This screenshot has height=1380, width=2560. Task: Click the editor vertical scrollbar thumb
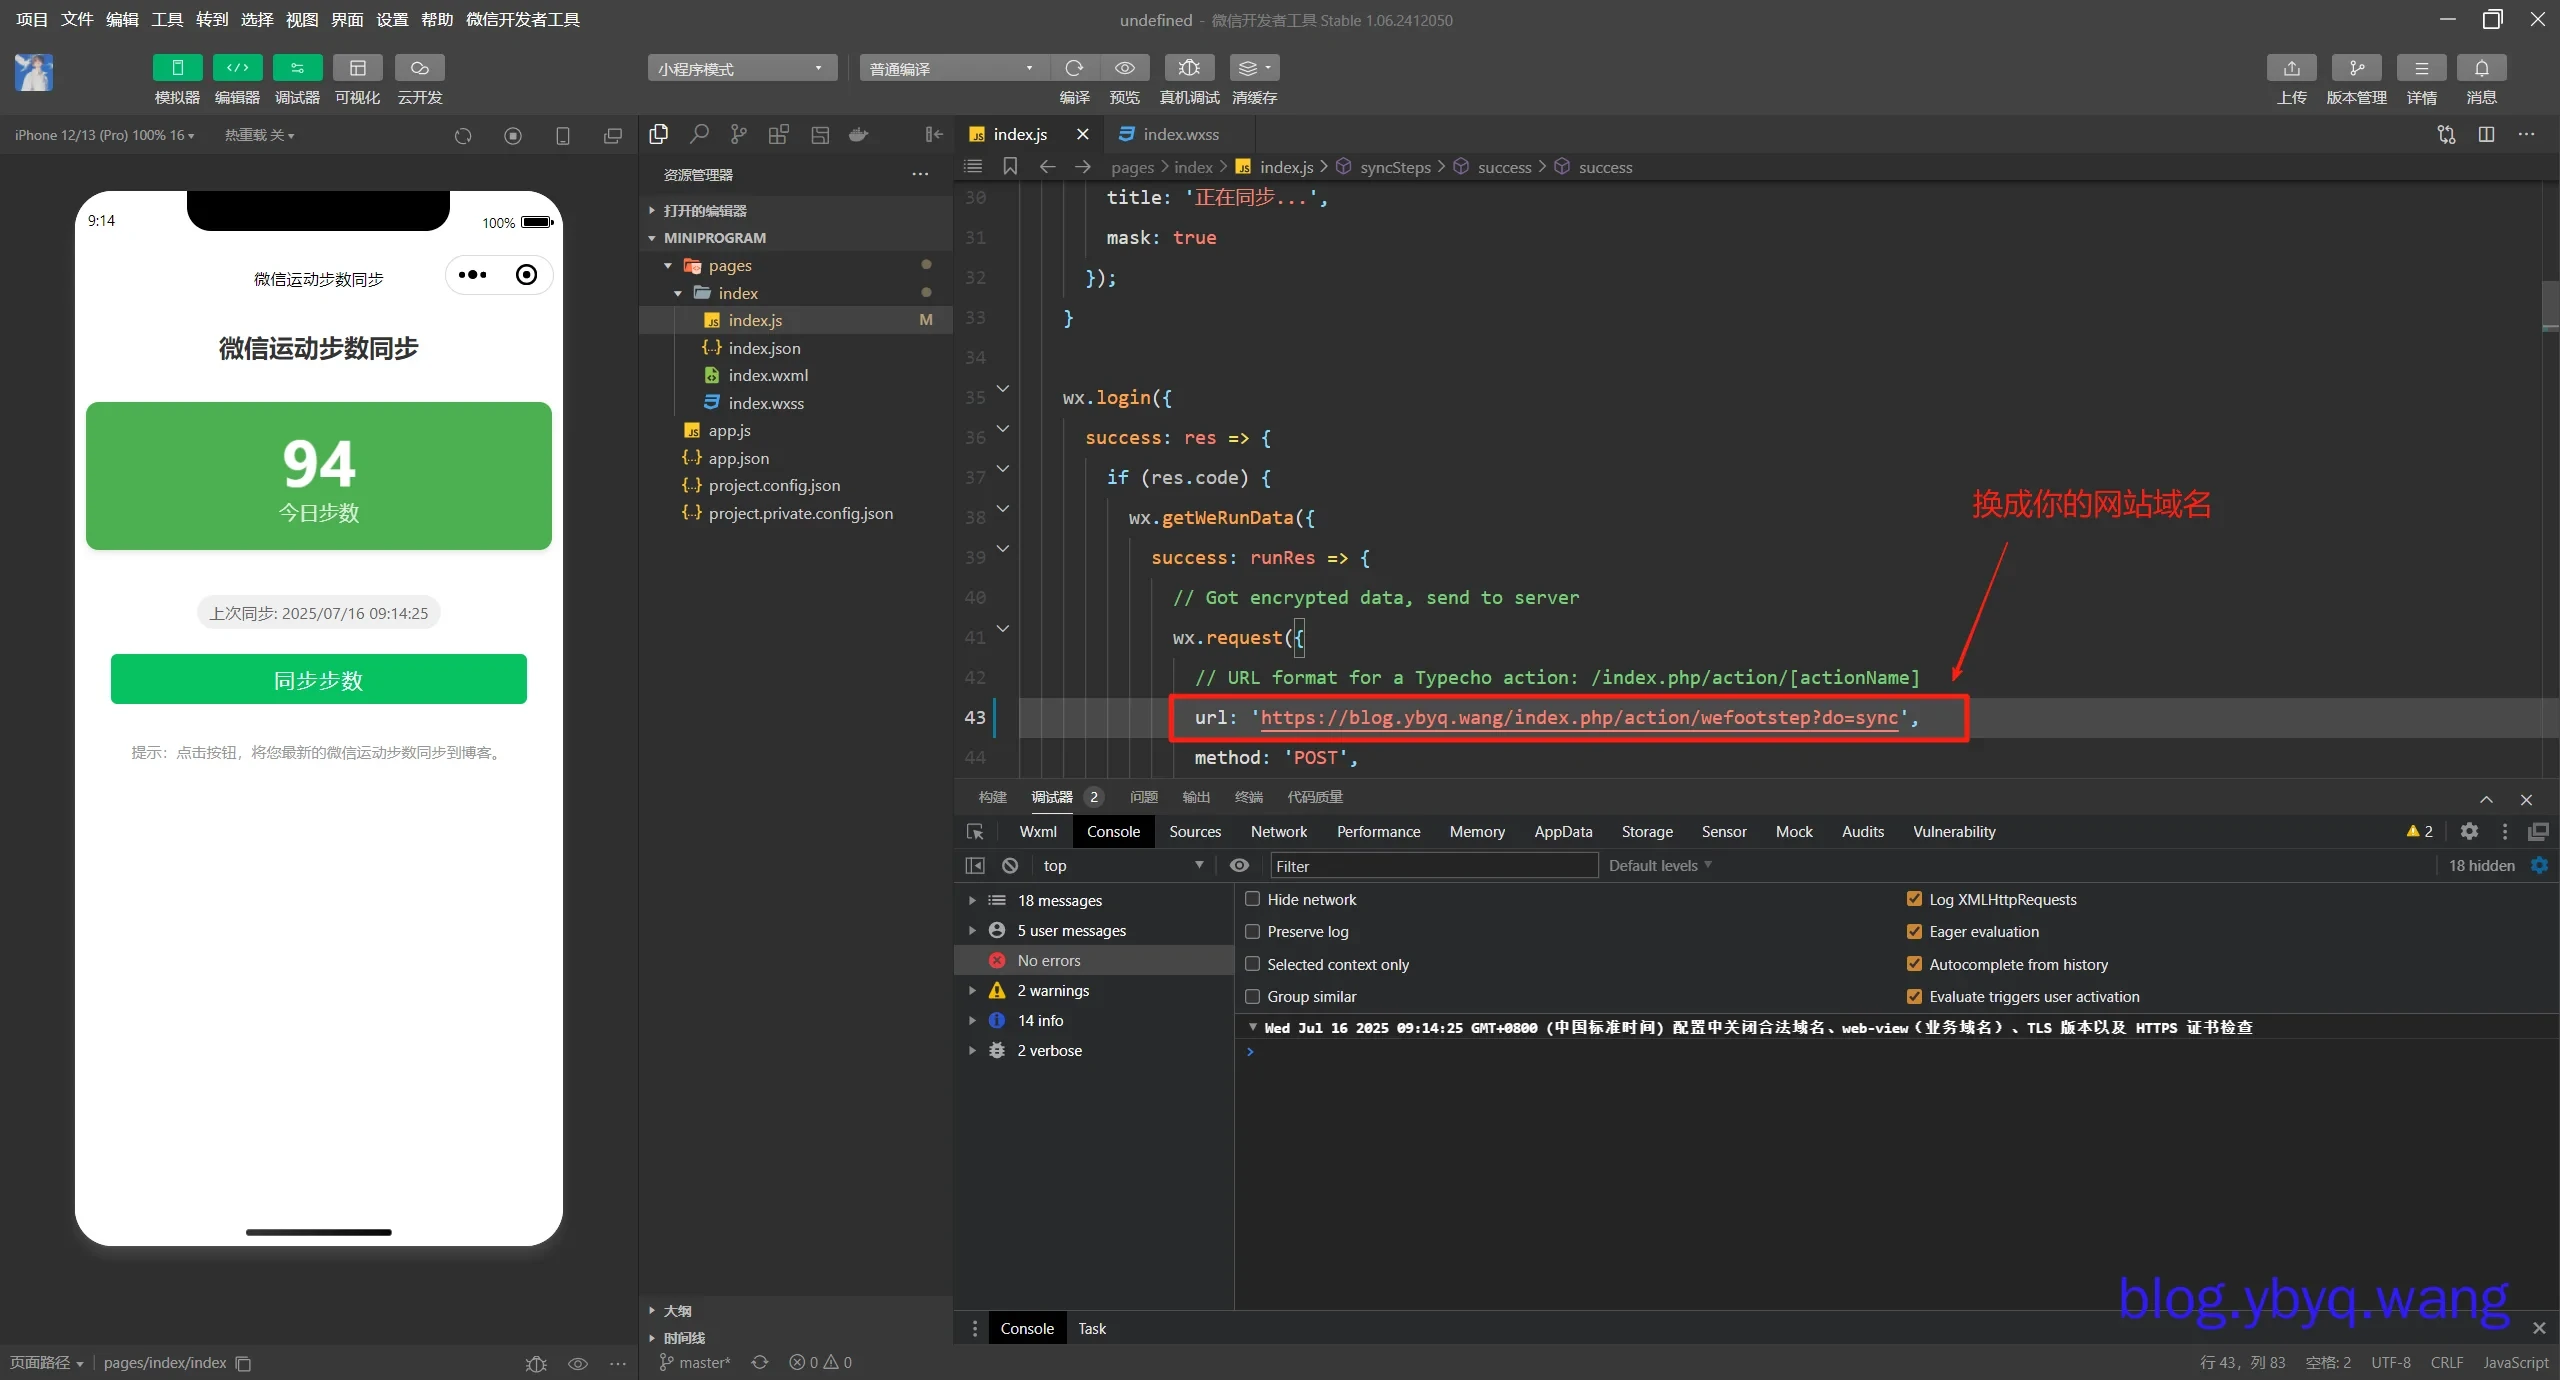point(2550,305)
